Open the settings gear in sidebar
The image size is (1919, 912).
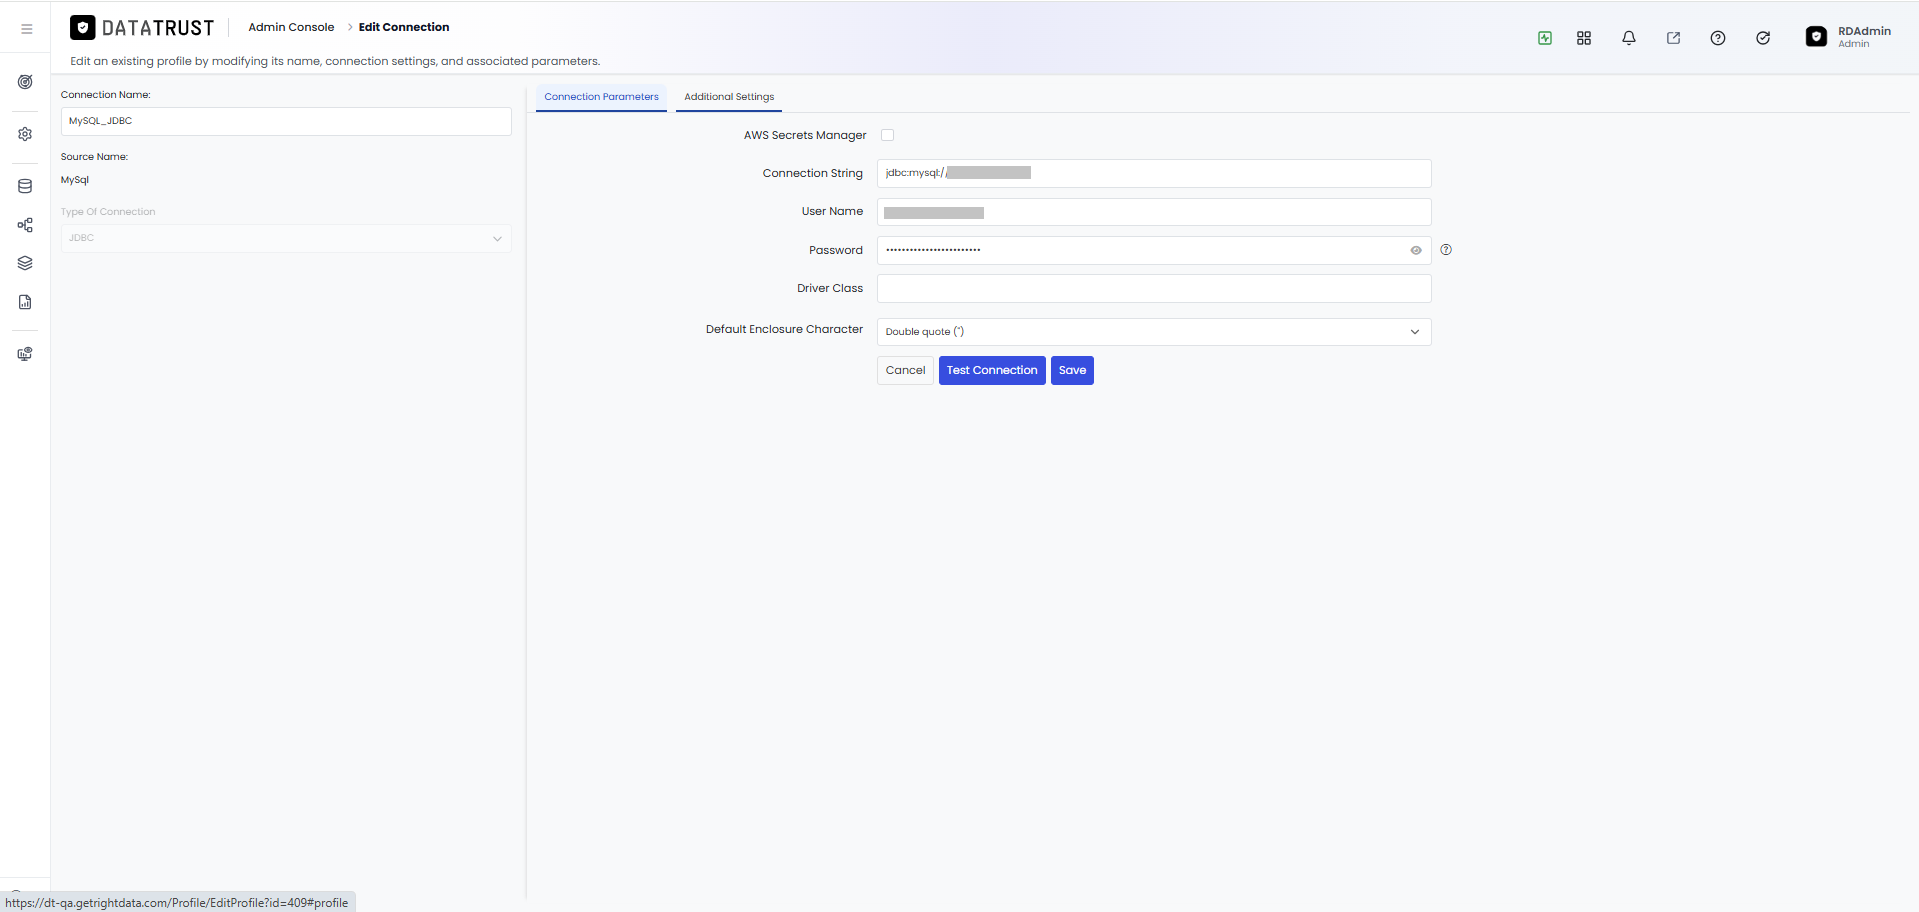pos(25,134)
